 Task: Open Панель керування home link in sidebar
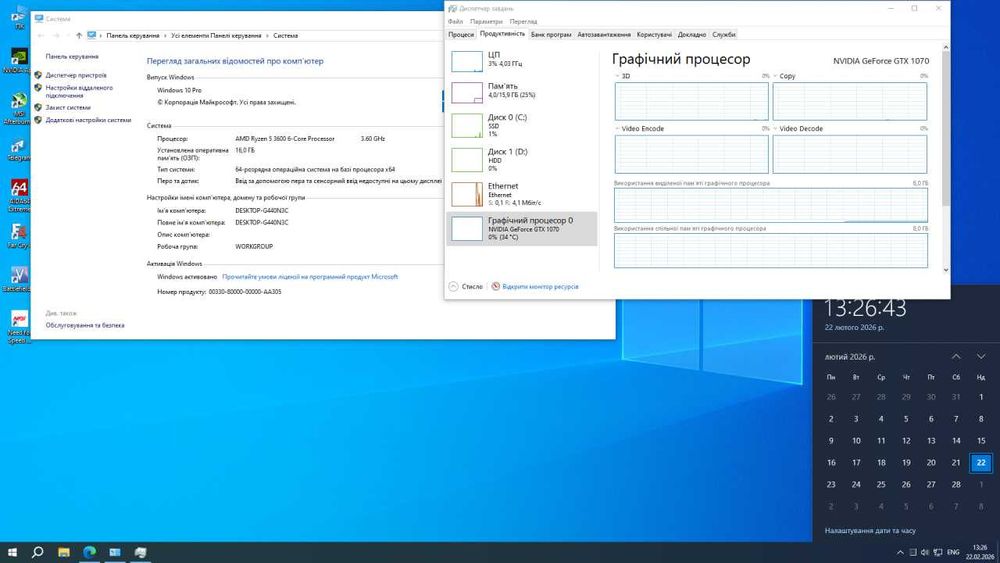(72, 56)
